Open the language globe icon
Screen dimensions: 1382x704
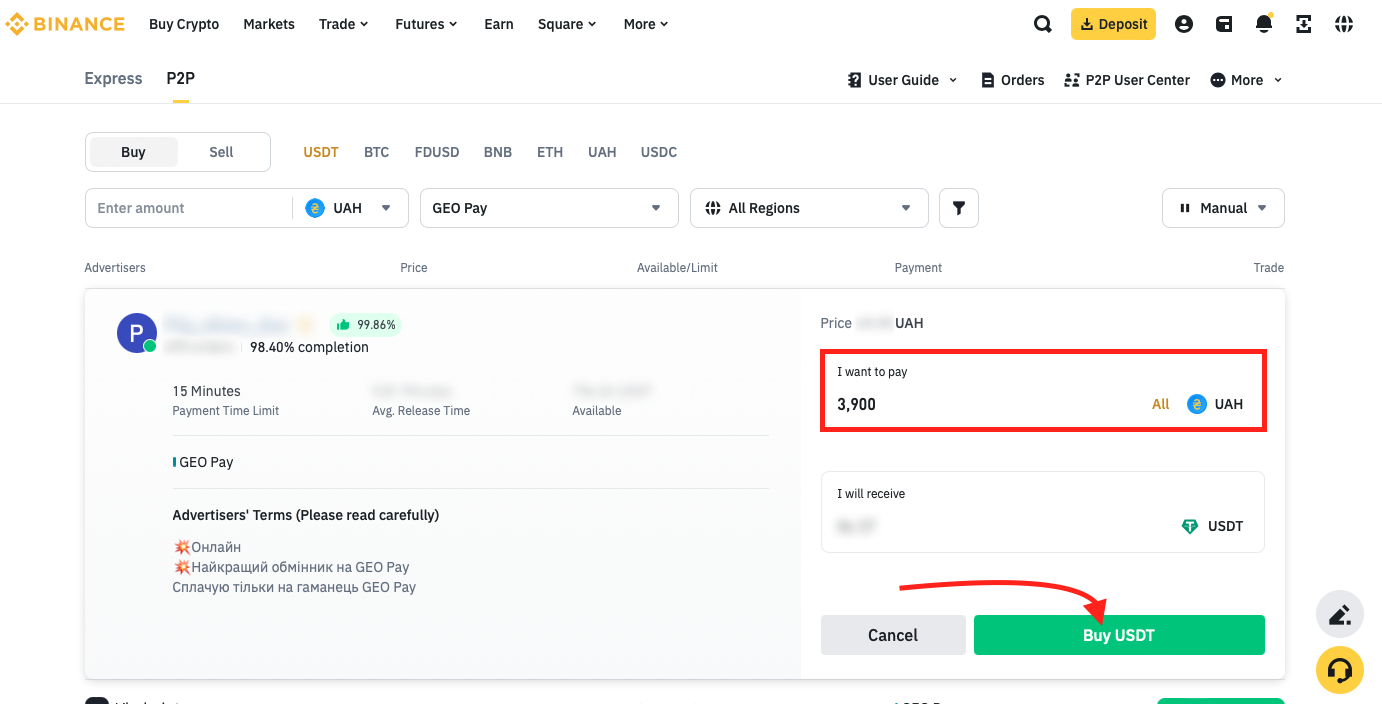[x=1344, y=24]
